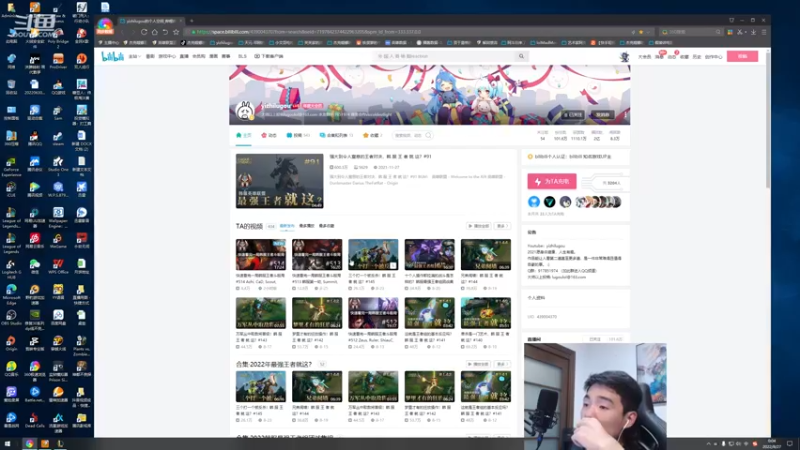Click the browser address bar
Image resolution: width=800 pixels, height=450 pixels.
408,32
